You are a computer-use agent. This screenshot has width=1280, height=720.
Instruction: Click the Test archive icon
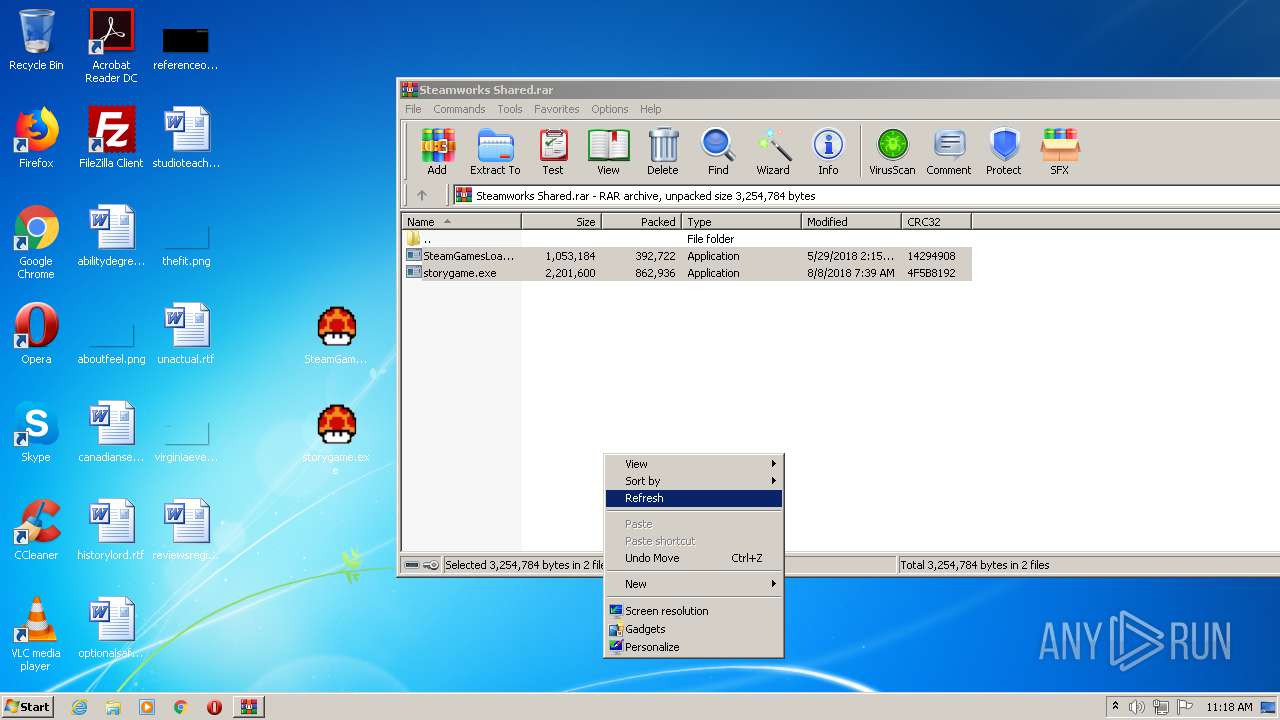click(553, 152)
